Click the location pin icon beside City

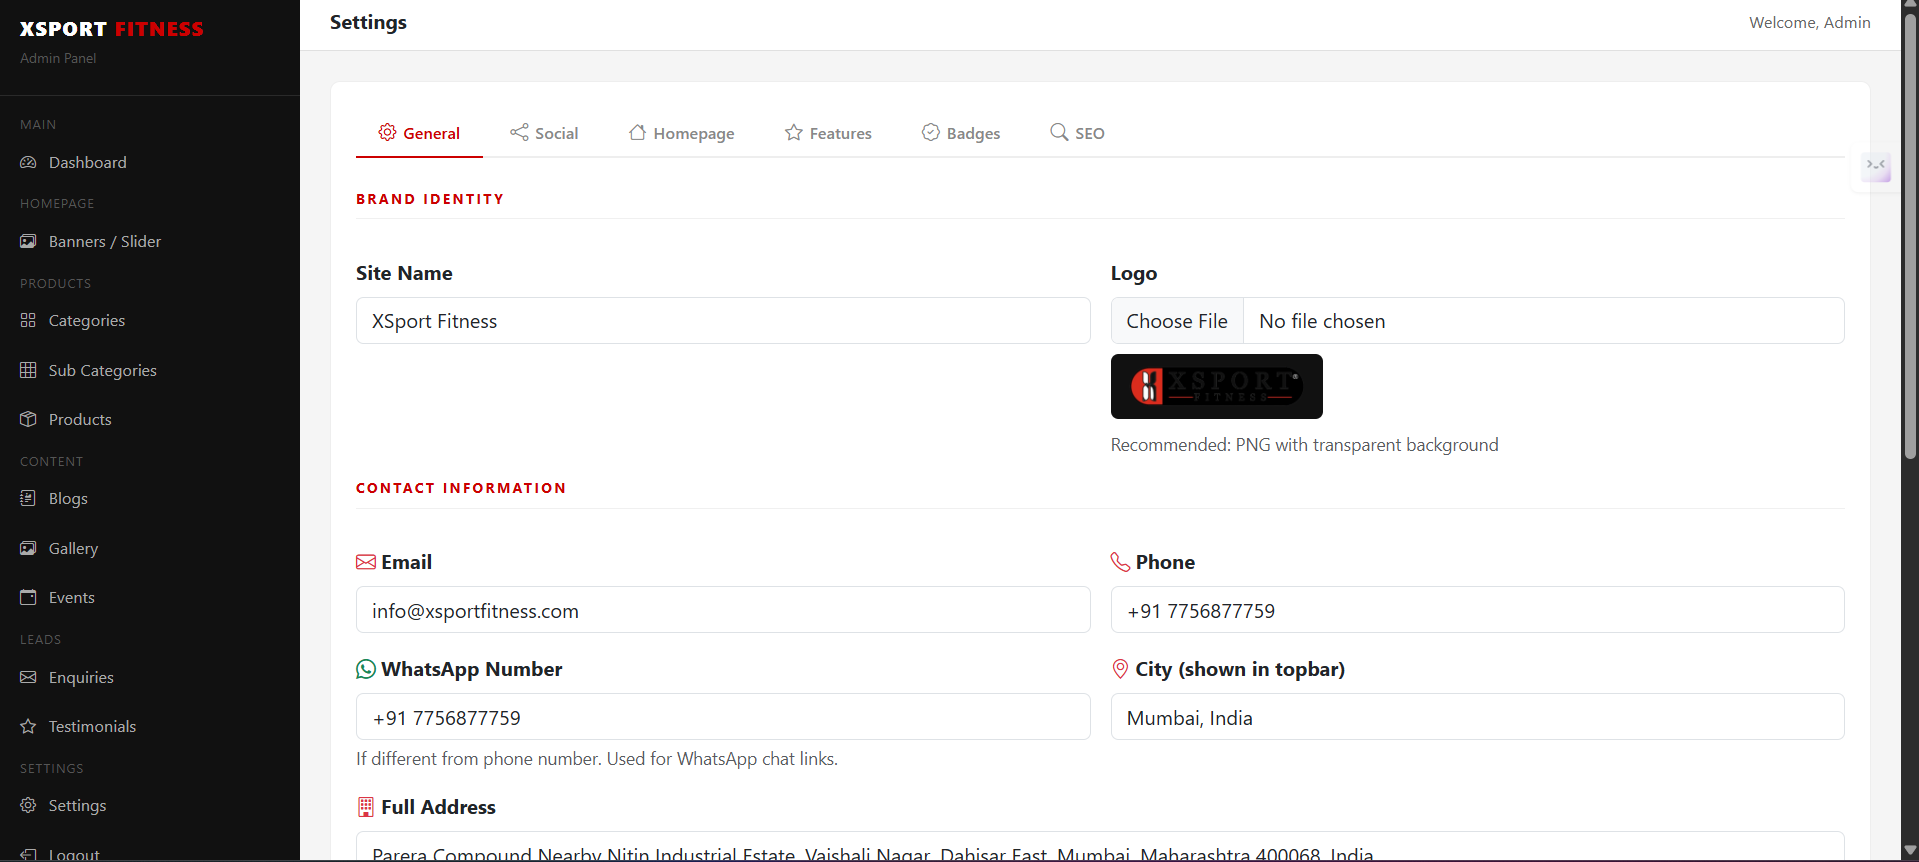point(1120,669)
